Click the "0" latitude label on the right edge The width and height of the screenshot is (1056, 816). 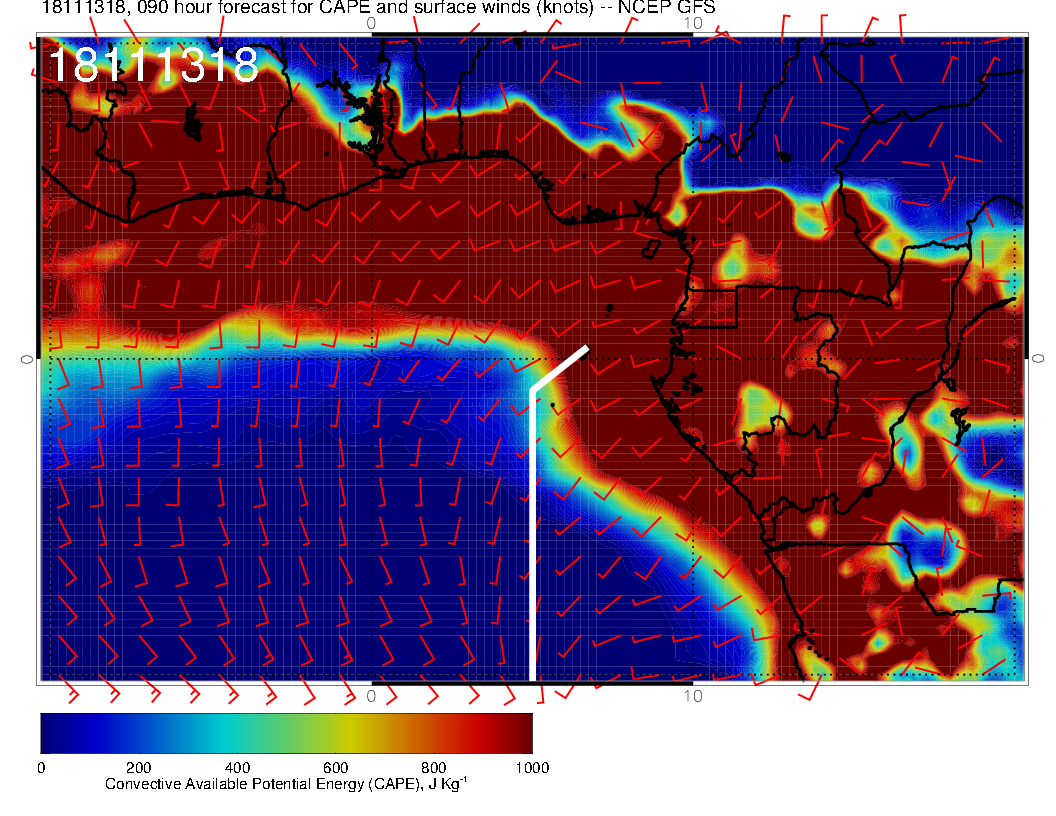point(1038,358)
